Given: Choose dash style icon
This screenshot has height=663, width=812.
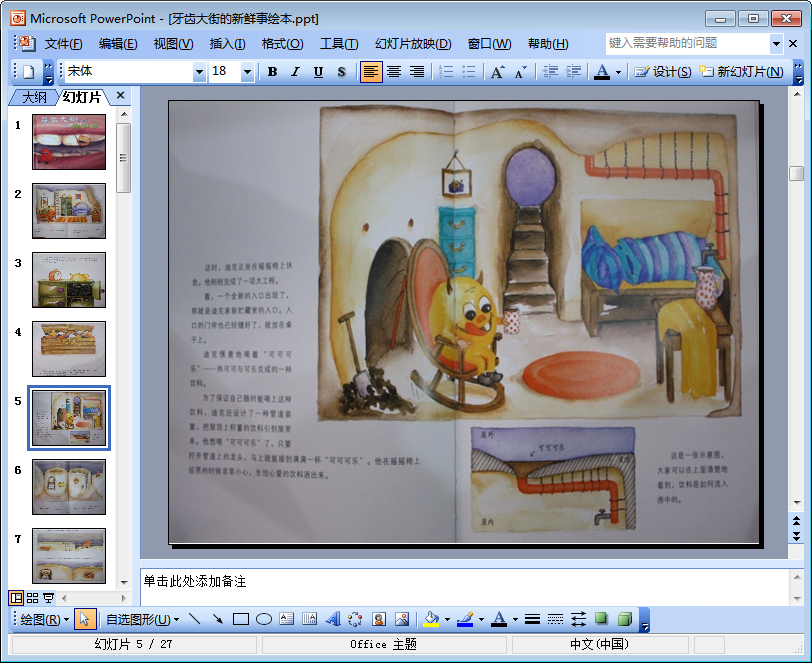Looking at the screenshot, I should [555, 619].
